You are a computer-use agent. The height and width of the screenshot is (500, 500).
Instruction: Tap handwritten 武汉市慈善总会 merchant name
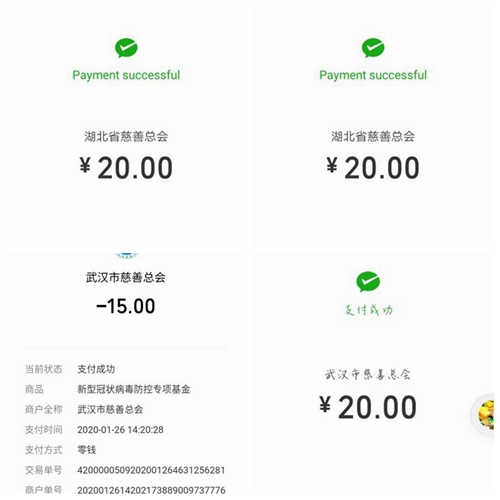coord(368,375)
